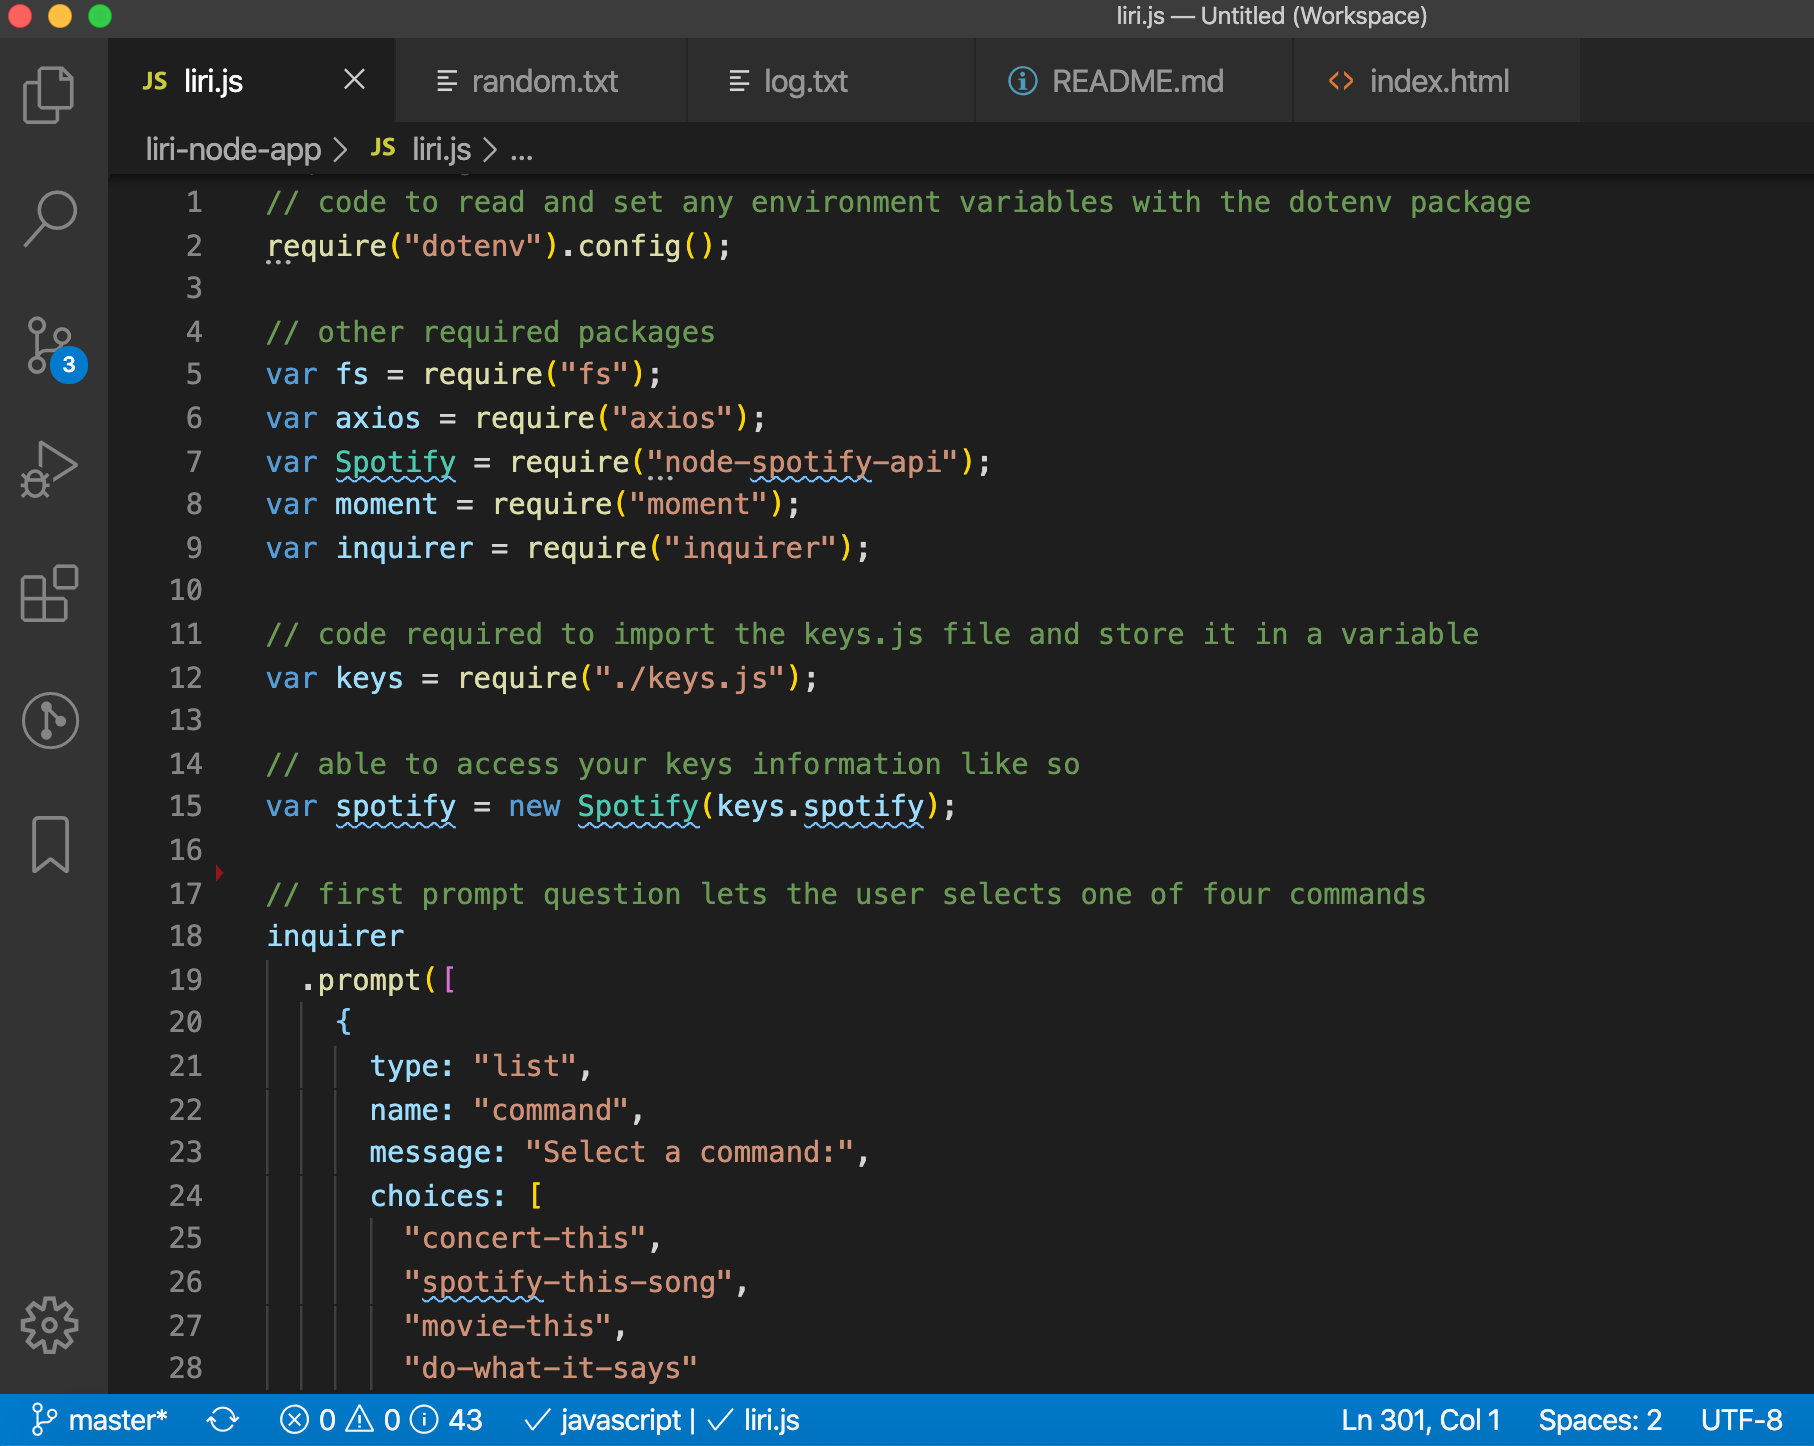Change file encoding UTF-8
This screenshot has width=1814, height=1446.
[x=1742, y=1420]
